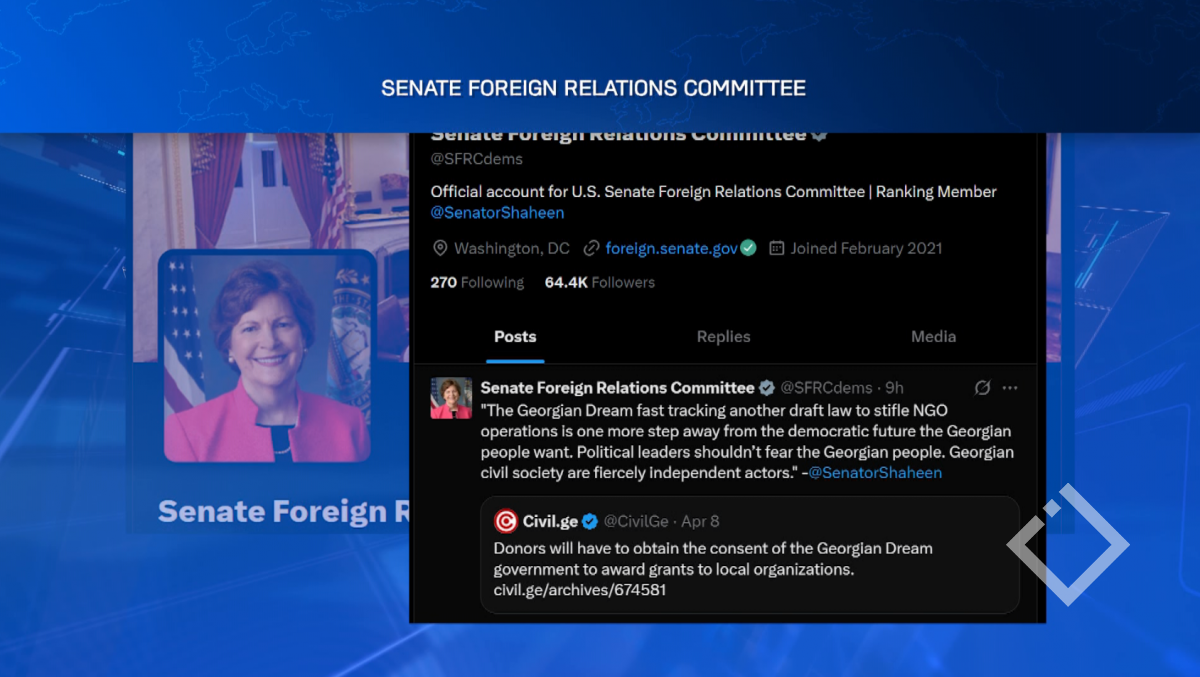Open the three-dot More menu on post
1200x677 pixels.
click(x=1010, y=388)
